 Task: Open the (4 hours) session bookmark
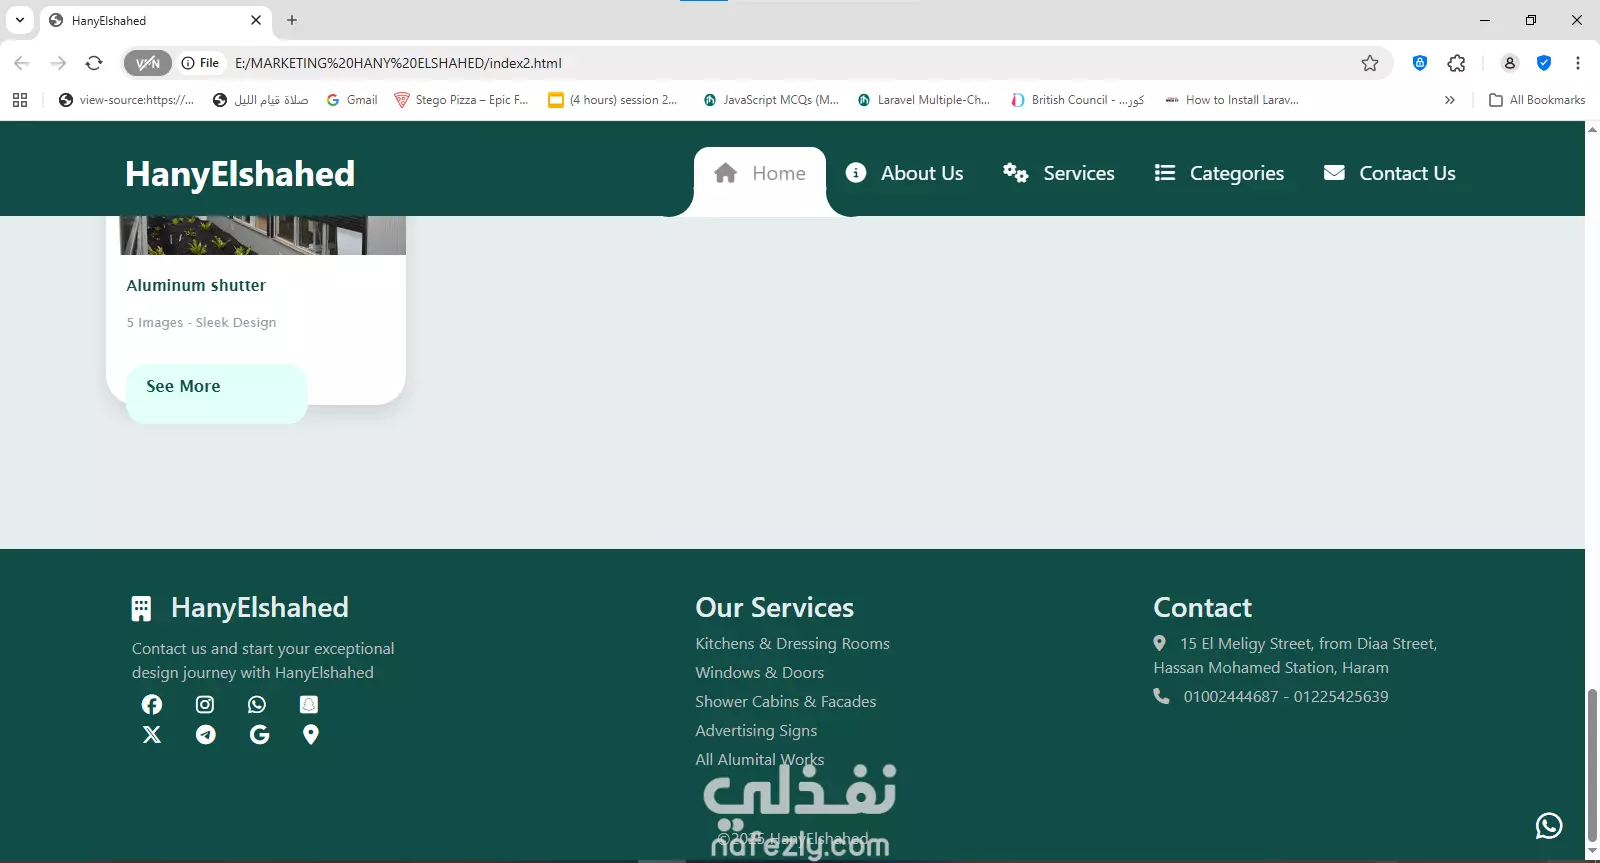[613, 100]
